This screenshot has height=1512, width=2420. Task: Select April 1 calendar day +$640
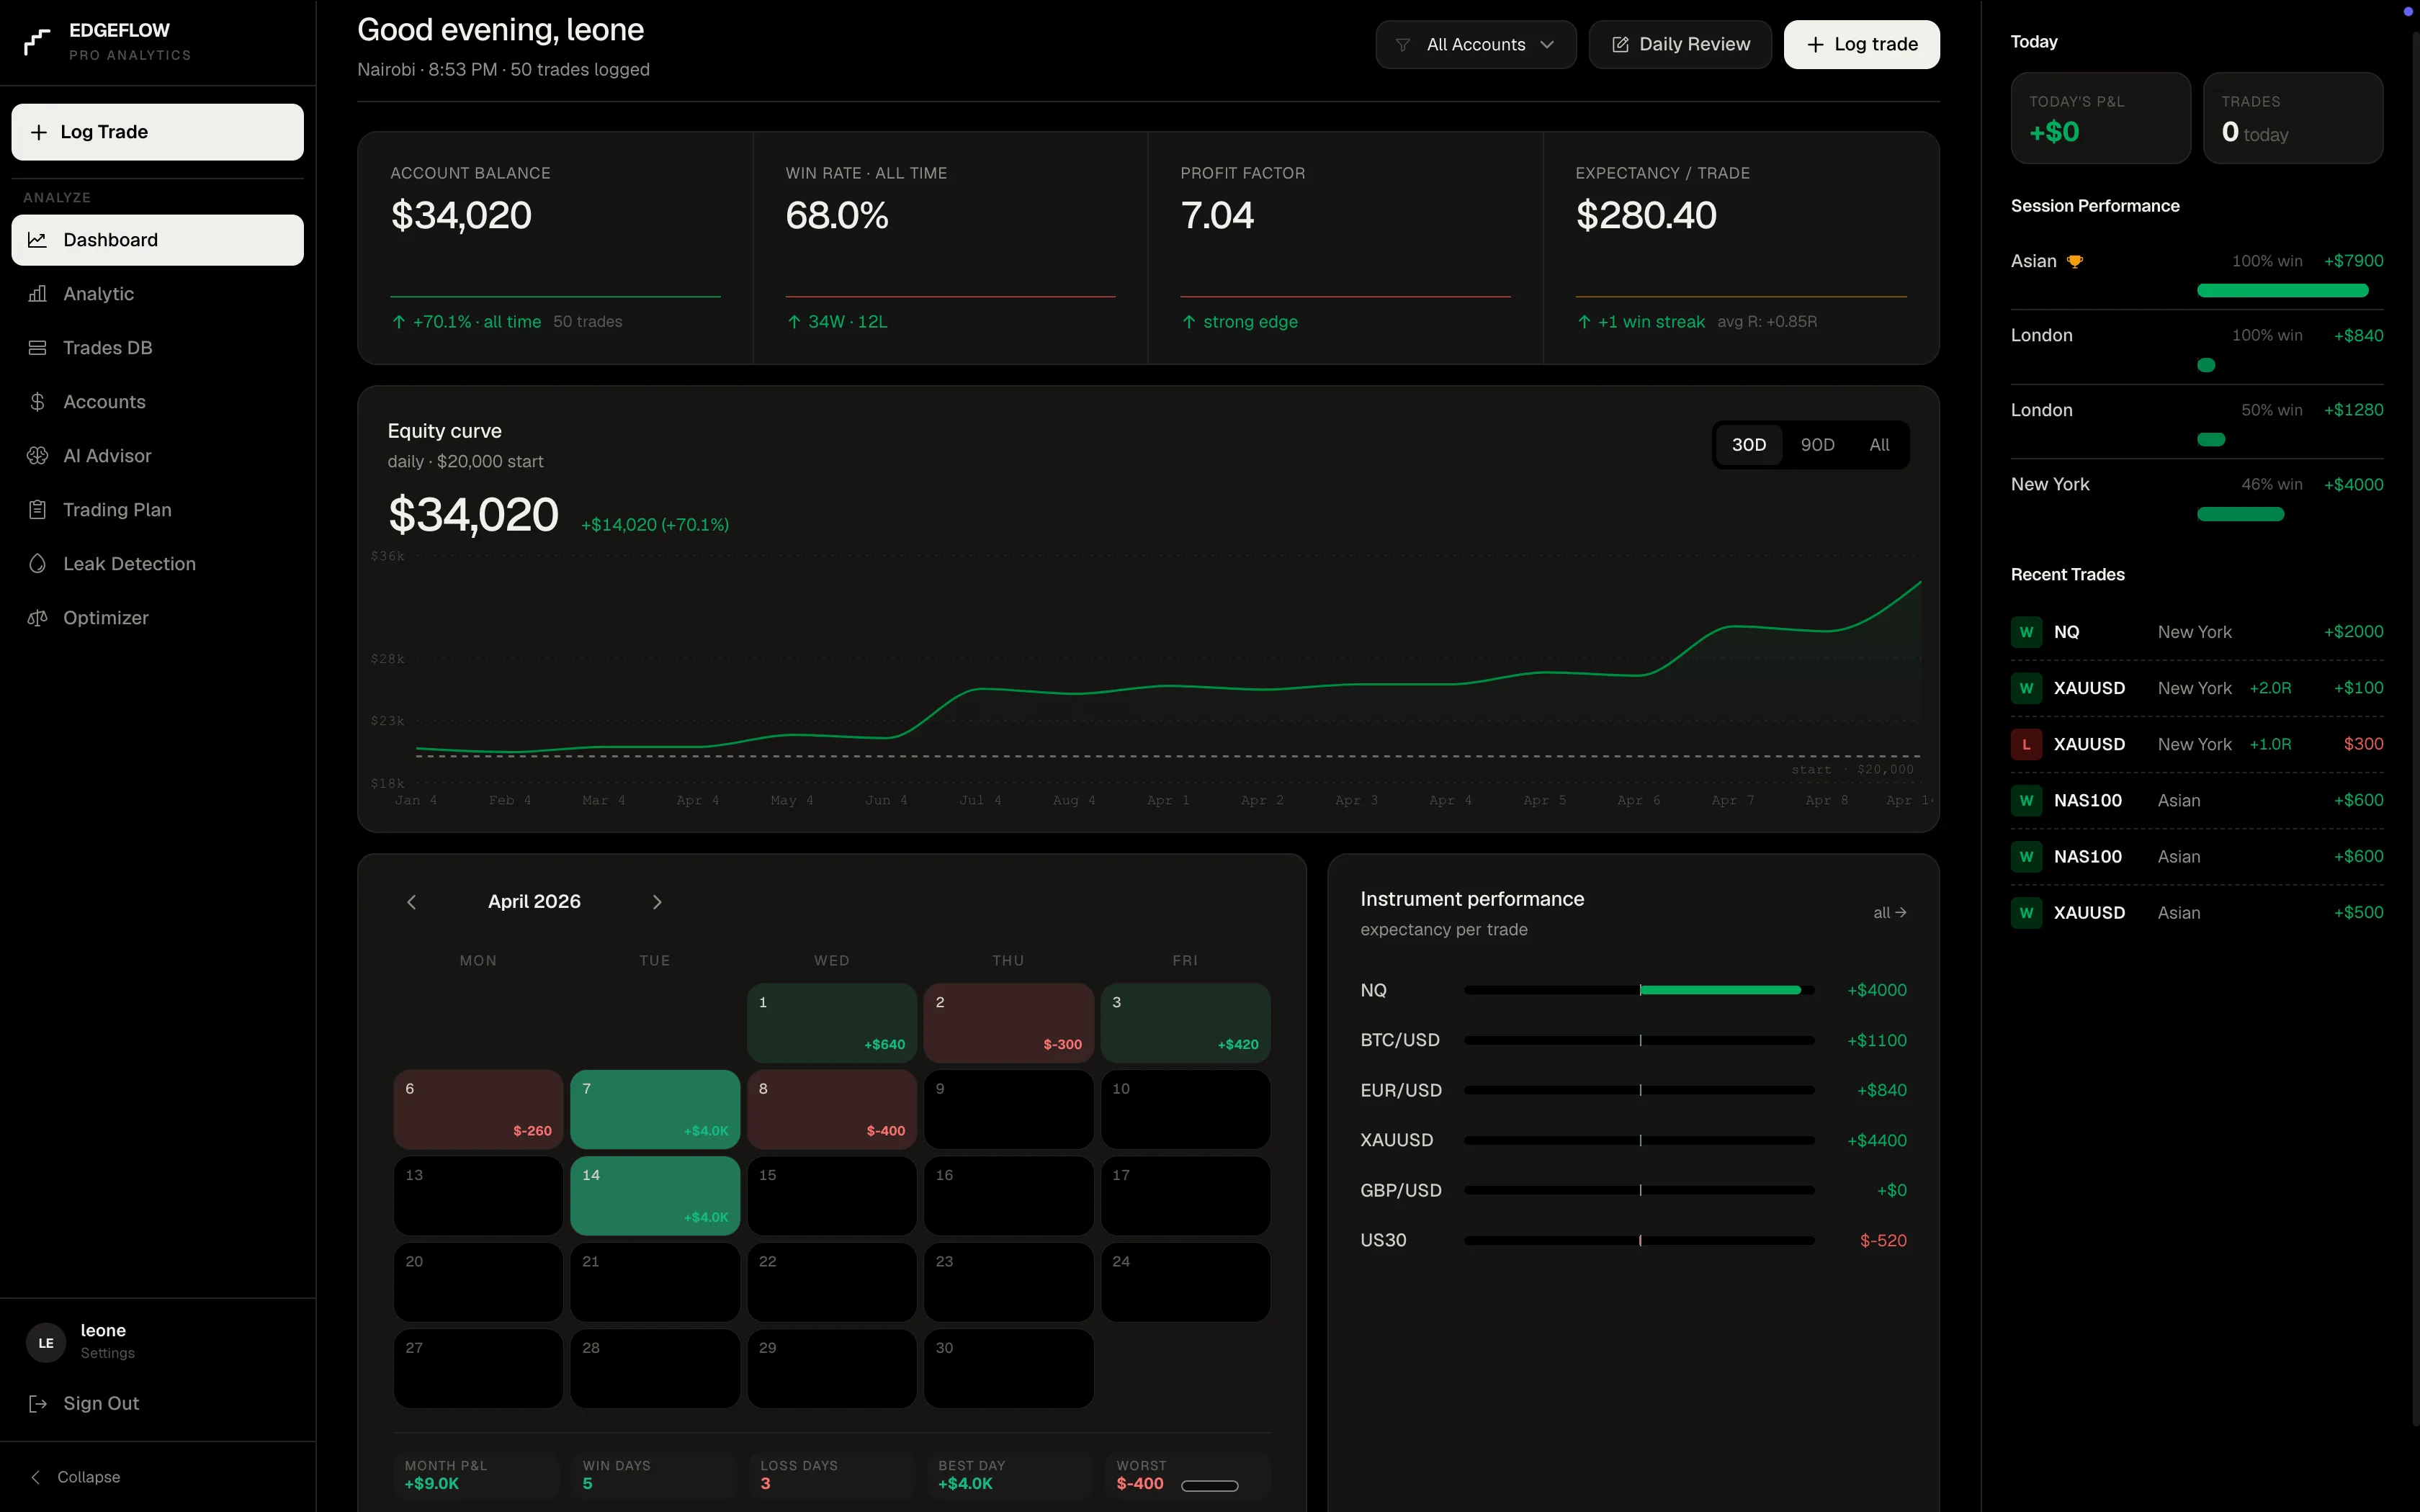pos(832,1023)
